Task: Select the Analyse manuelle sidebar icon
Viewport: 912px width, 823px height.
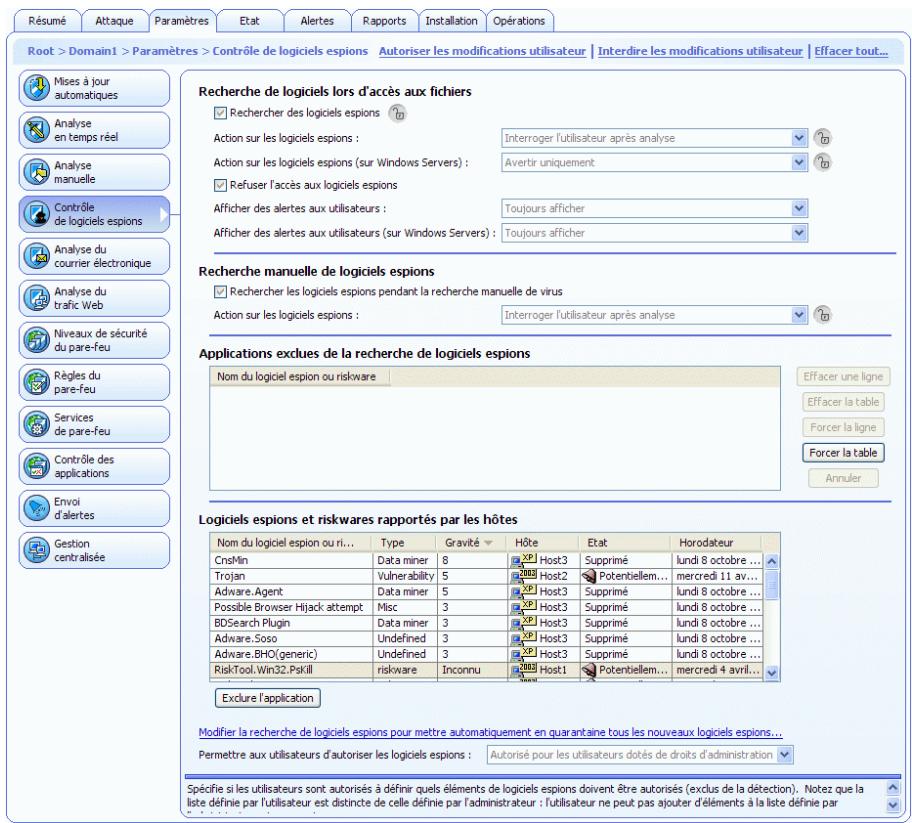Action: tap(36, 172)
